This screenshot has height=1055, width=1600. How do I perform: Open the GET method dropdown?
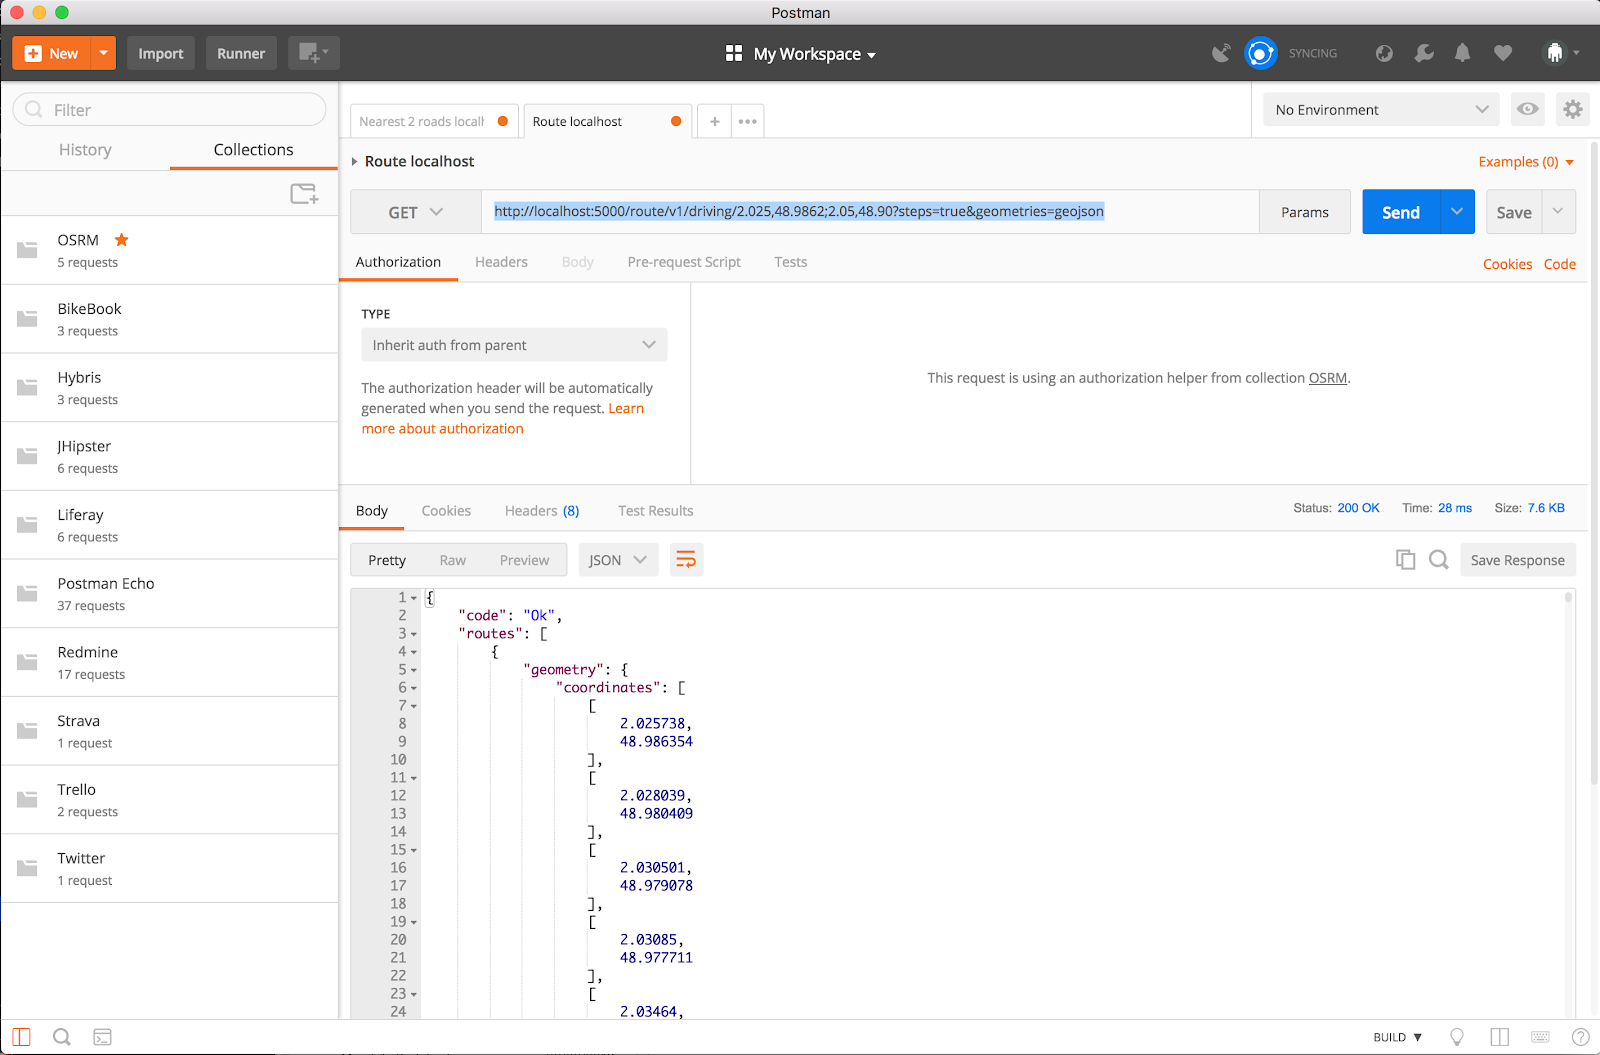pyautogui.click(x=415, y=212)
